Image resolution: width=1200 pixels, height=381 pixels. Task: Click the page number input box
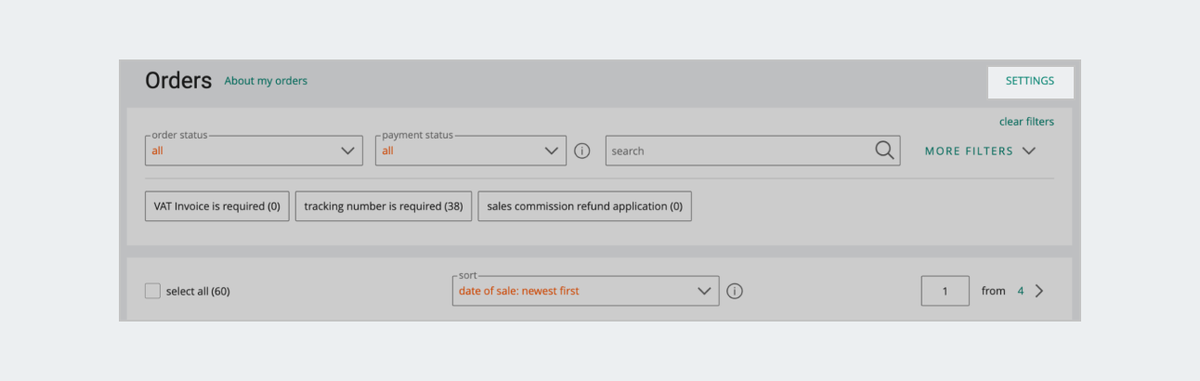945,291
